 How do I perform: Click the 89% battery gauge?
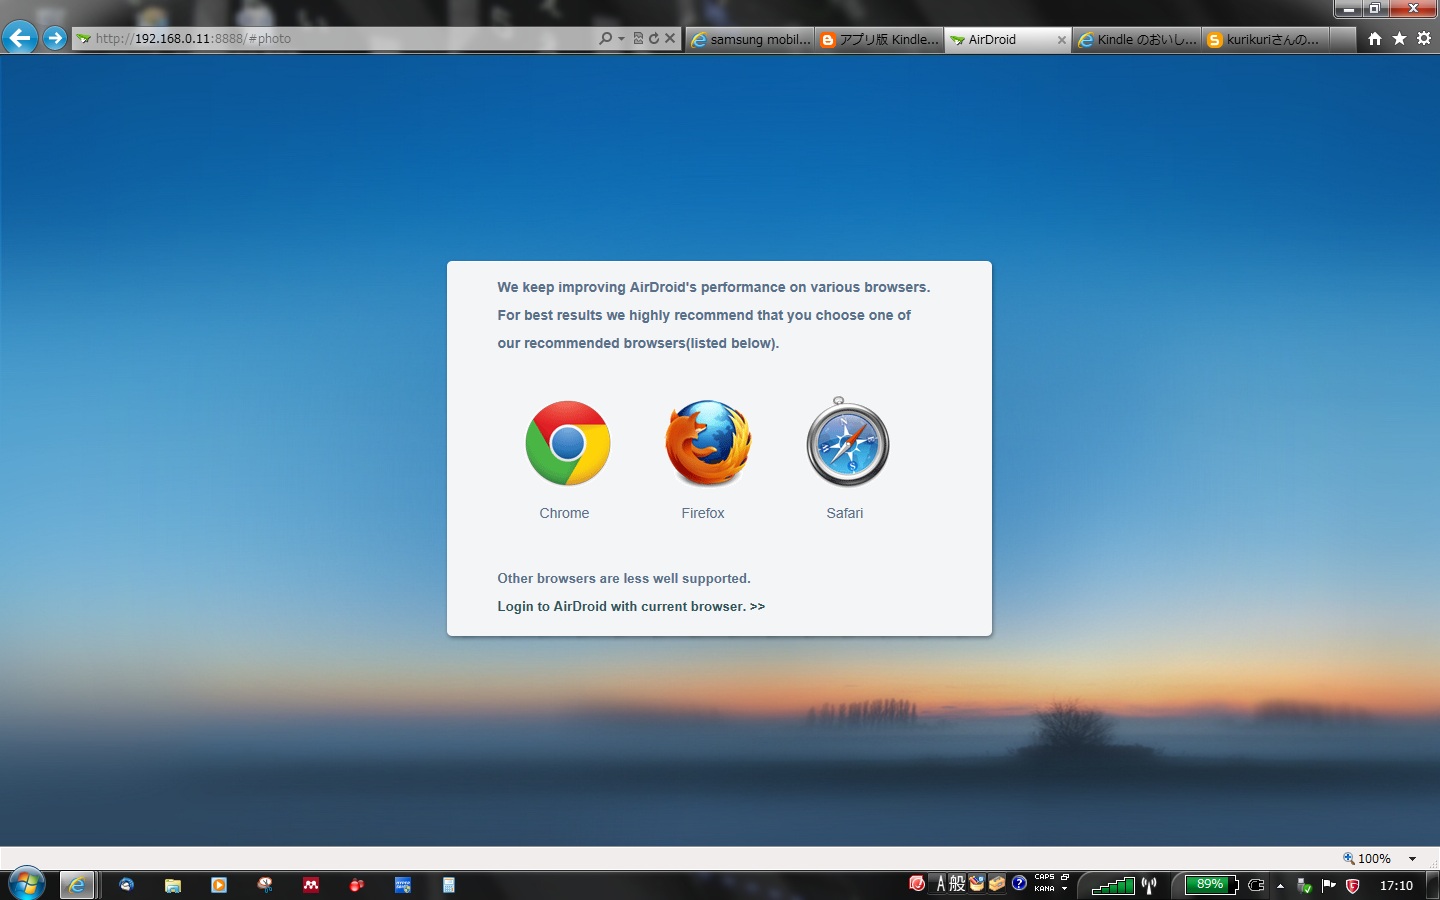pos(1211,885)
